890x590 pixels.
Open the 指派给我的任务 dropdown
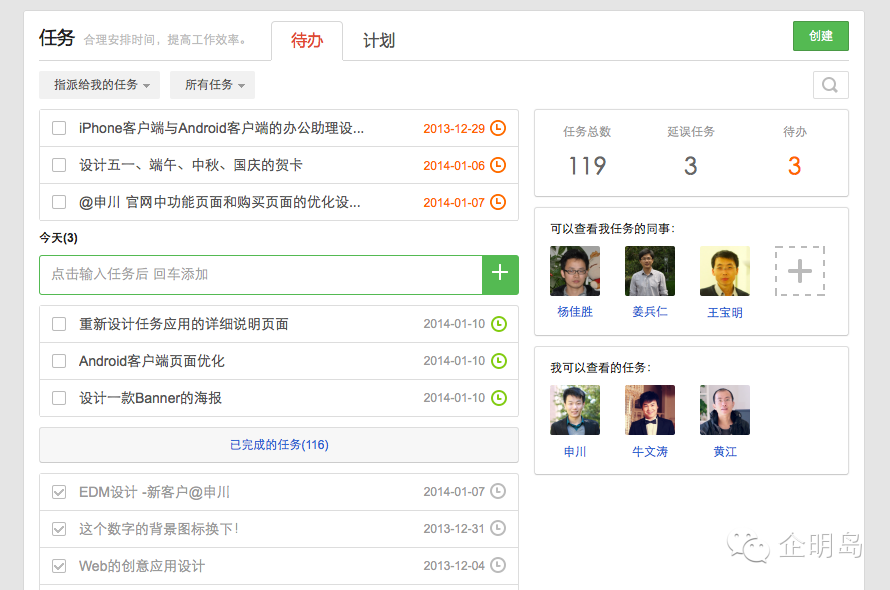[x=99, y=85]
